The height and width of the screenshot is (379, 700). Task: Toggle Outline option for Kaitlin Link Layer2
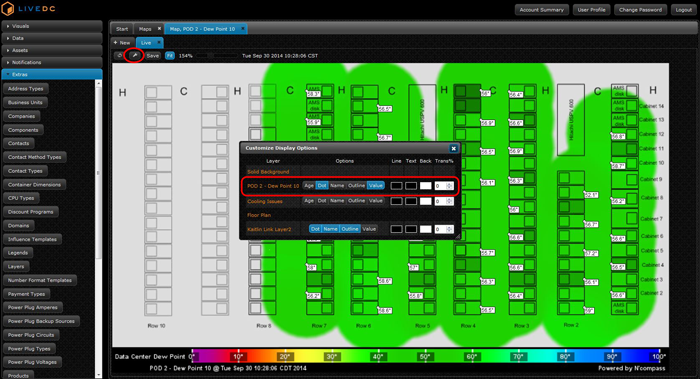point(350,229)
